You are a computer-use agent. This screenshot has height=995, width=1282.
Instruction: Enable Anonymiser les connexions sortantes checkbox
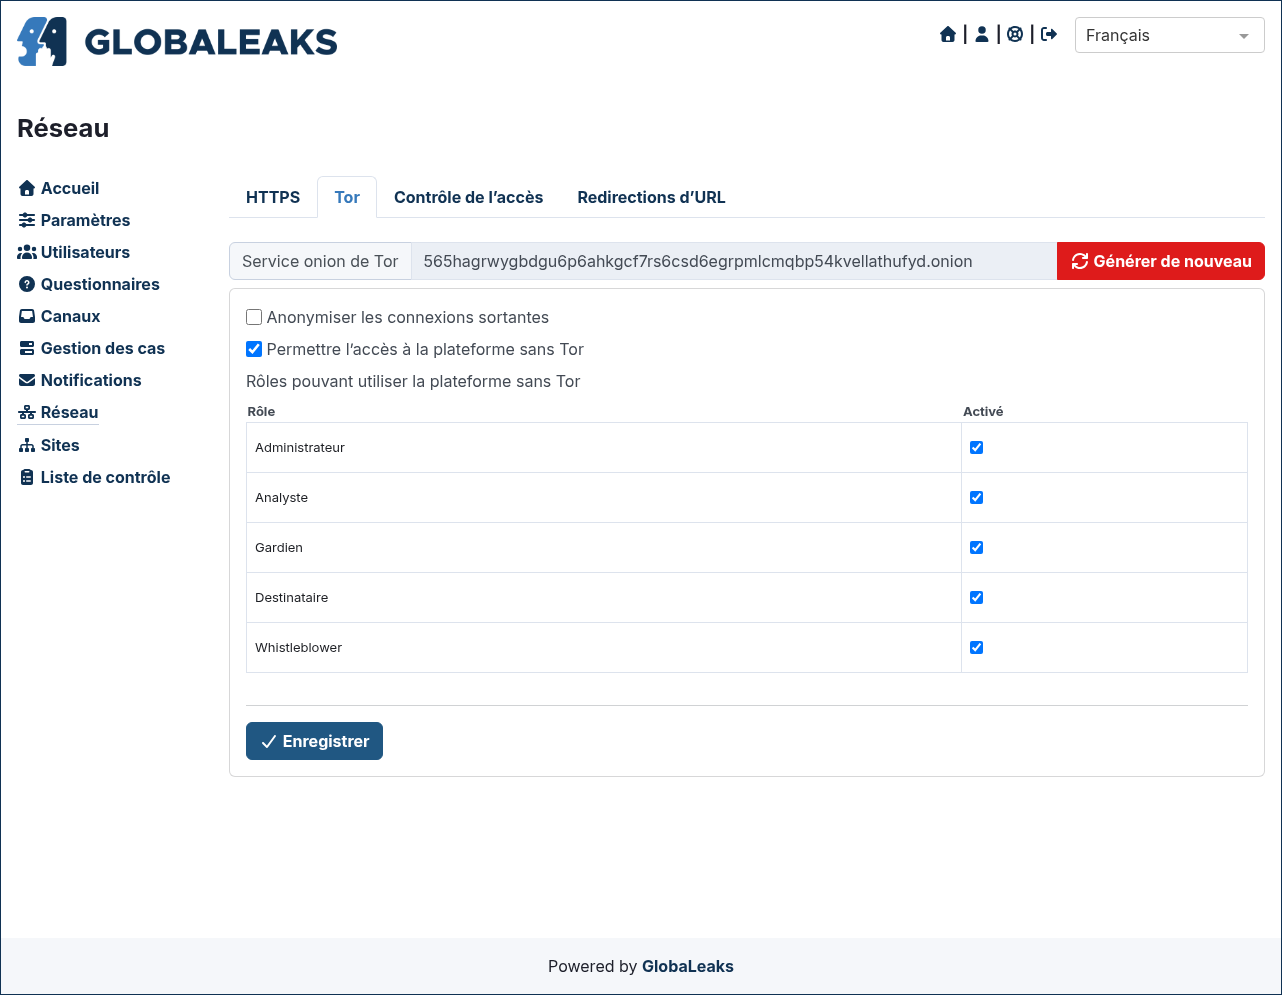pyautogui.click(x=254, y=317)
